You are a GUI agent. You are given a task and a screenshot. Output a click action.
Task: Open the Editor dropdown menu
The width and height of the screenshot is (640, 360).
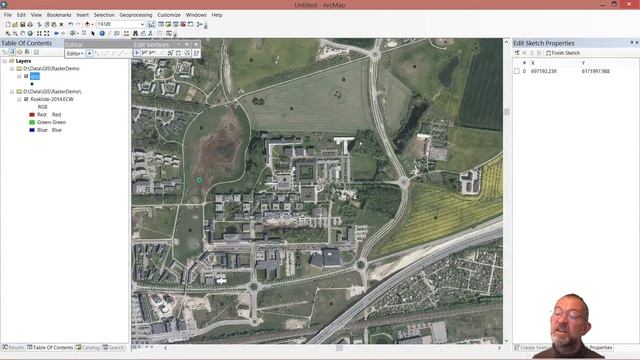click(75, 53)
